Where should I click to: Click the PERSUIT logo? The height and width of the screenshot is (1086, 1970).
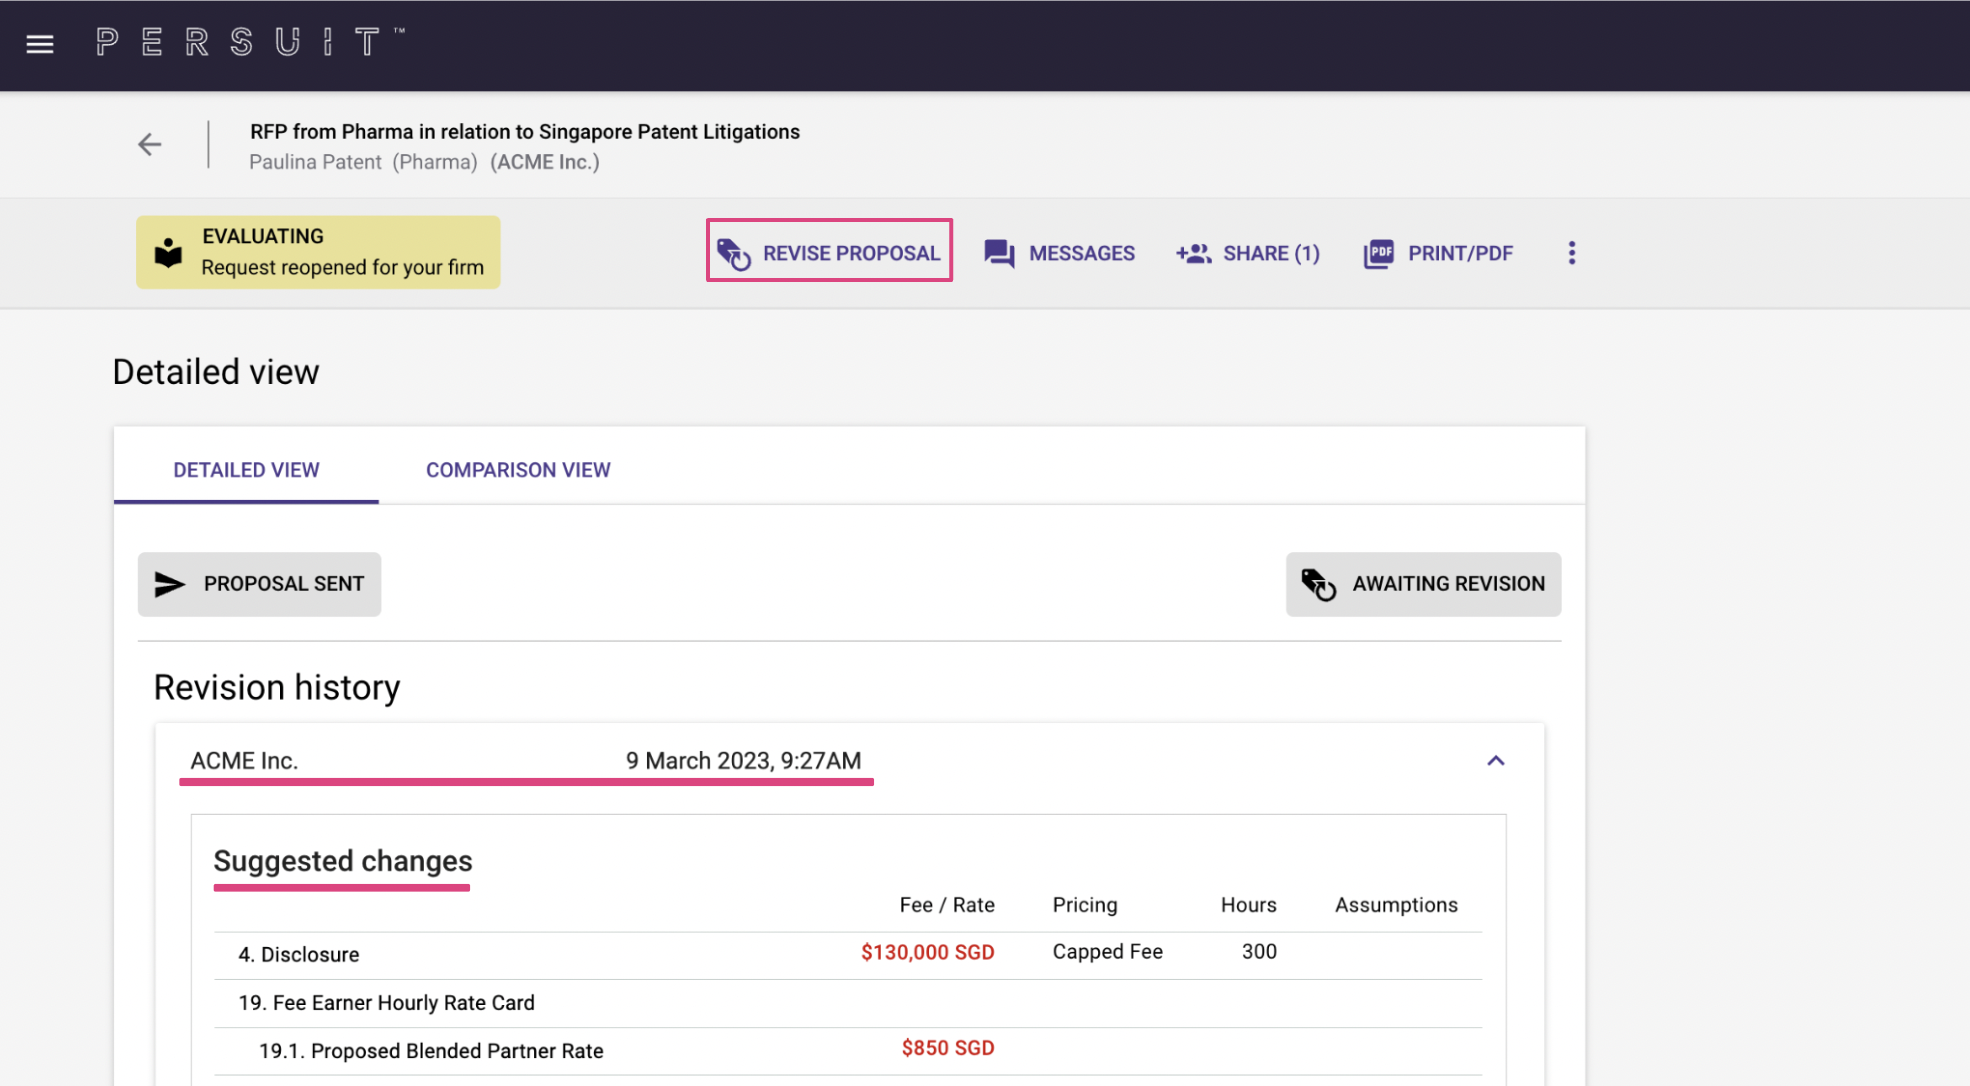click(x=250, y=42)
